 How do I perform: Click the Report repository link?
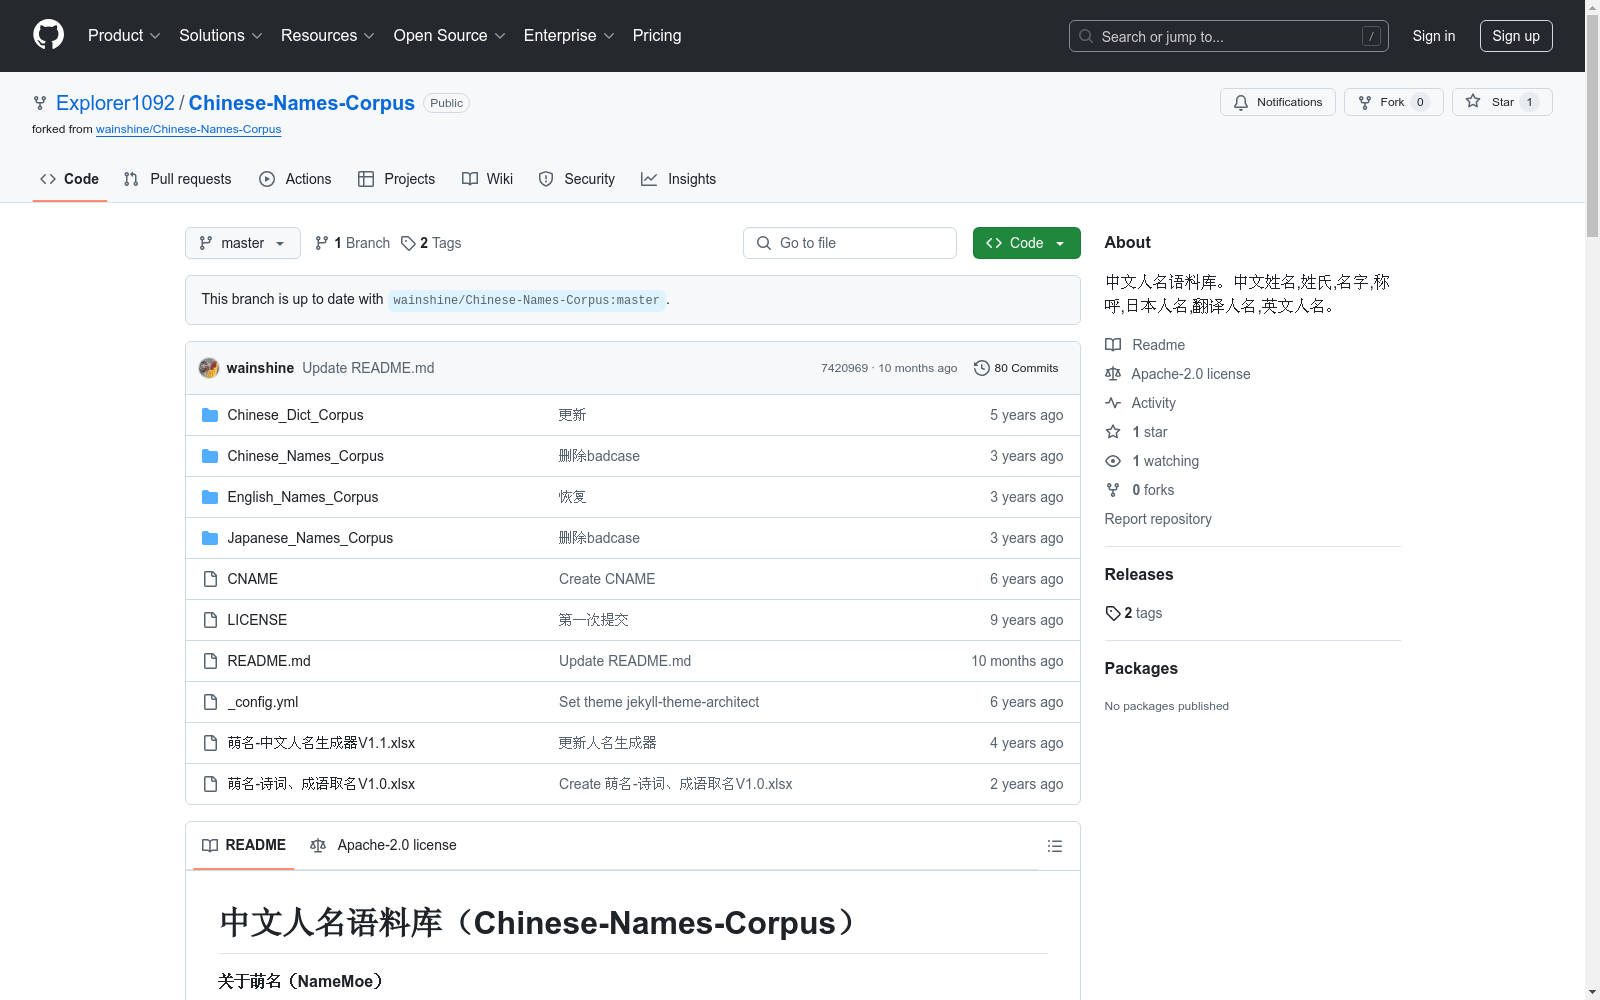pyautogui.click(x=1157, y=519)
